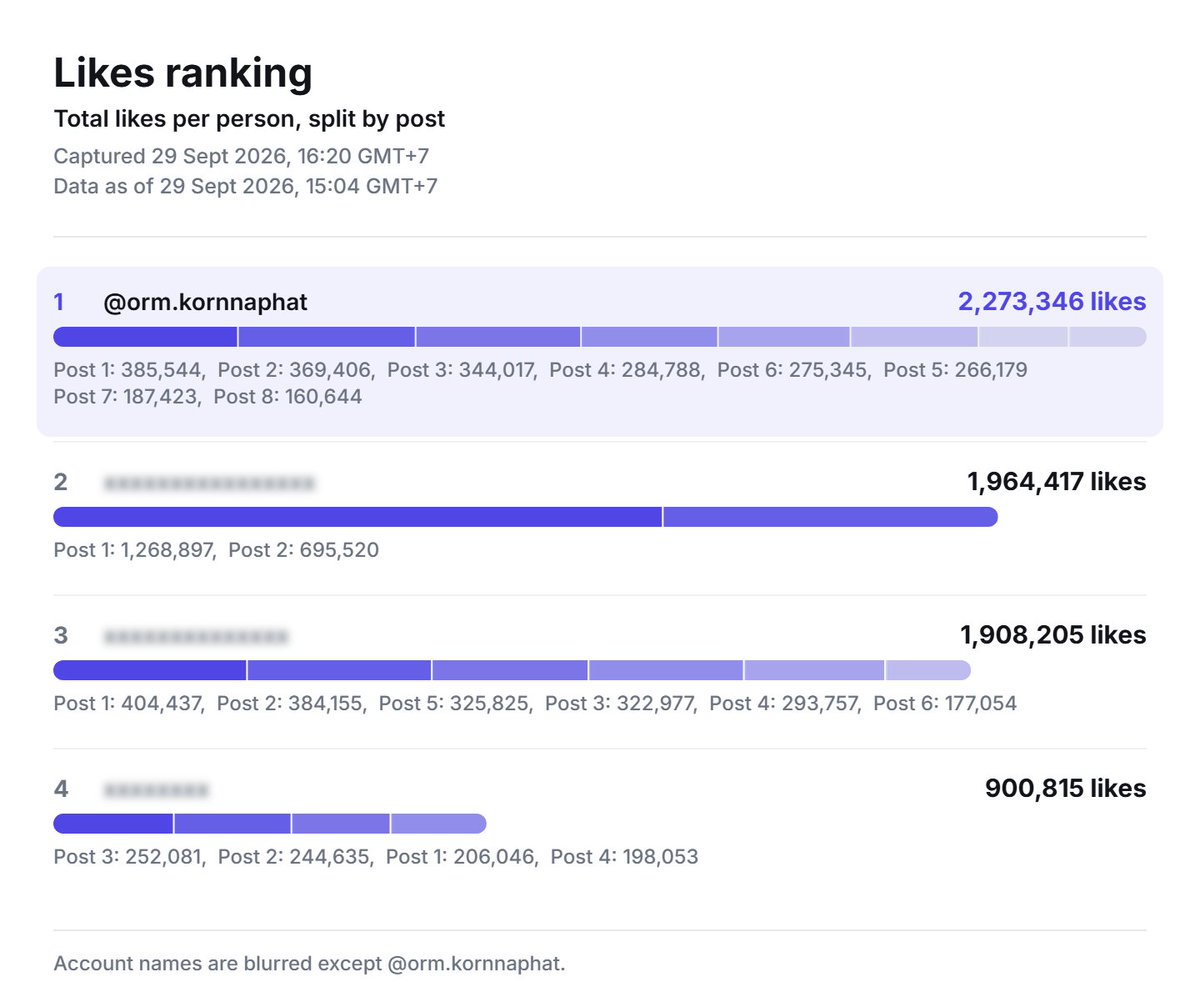Click the darkest first bar segment for rank 1

click(145, 337)
